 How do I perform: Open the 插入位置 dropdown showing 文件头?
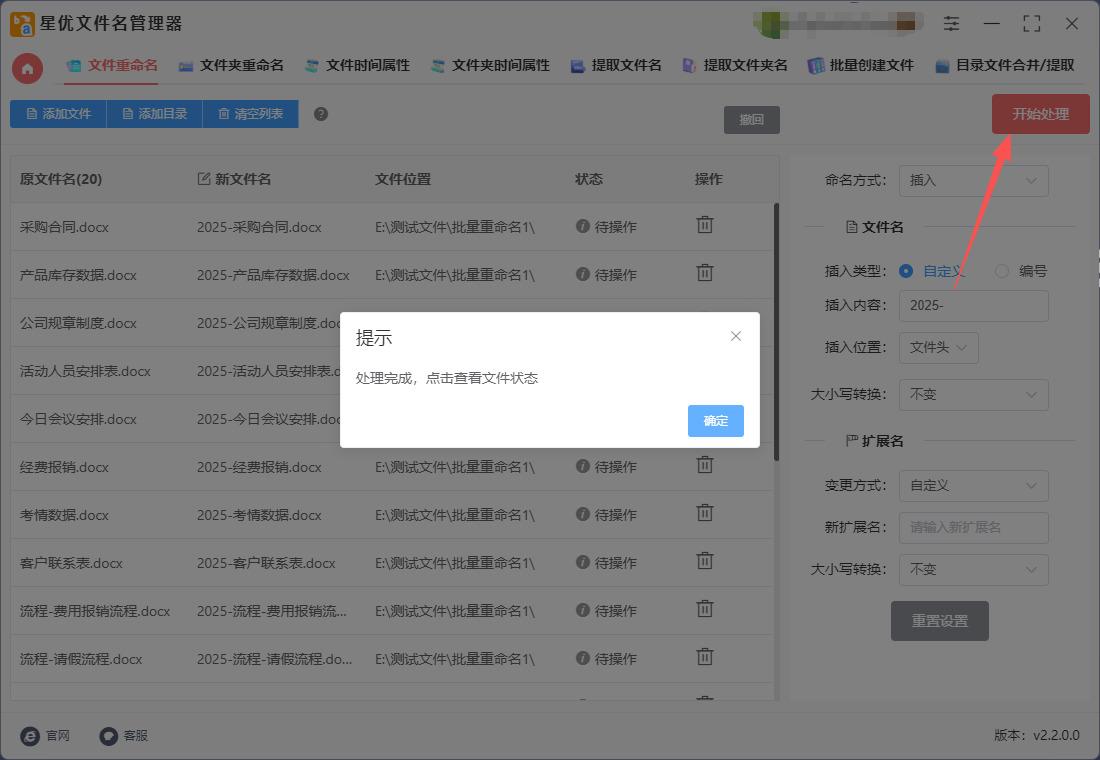(938, 347)
